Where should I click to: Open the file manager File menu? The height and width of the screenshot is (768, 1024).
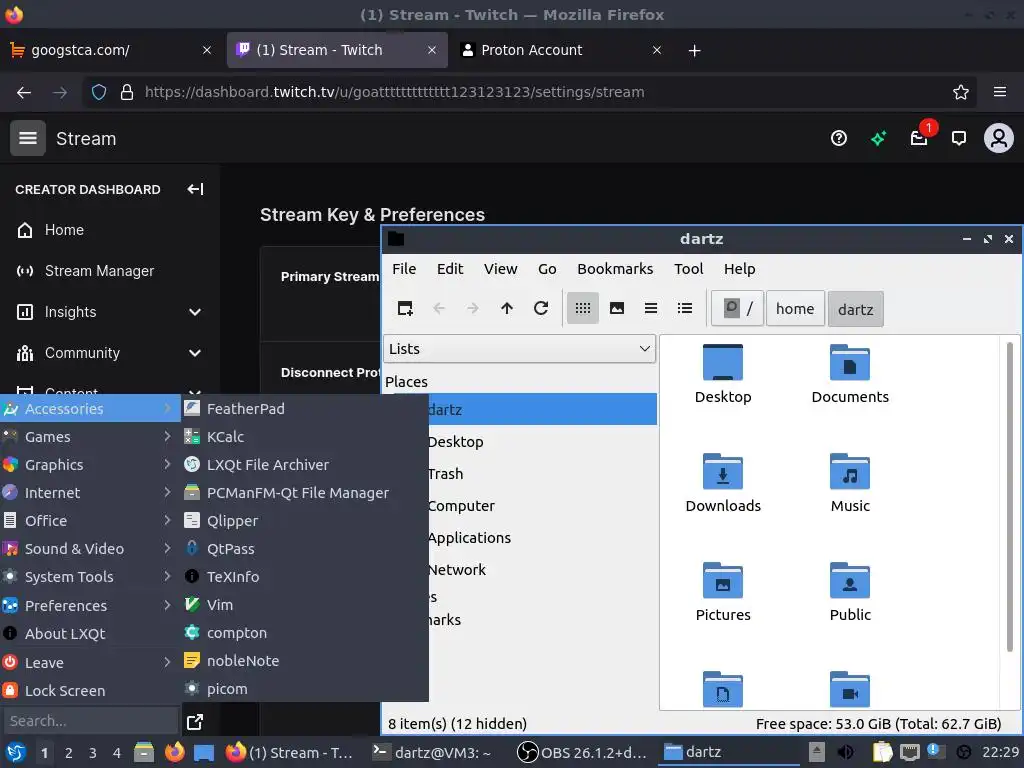tap(404, 269)
